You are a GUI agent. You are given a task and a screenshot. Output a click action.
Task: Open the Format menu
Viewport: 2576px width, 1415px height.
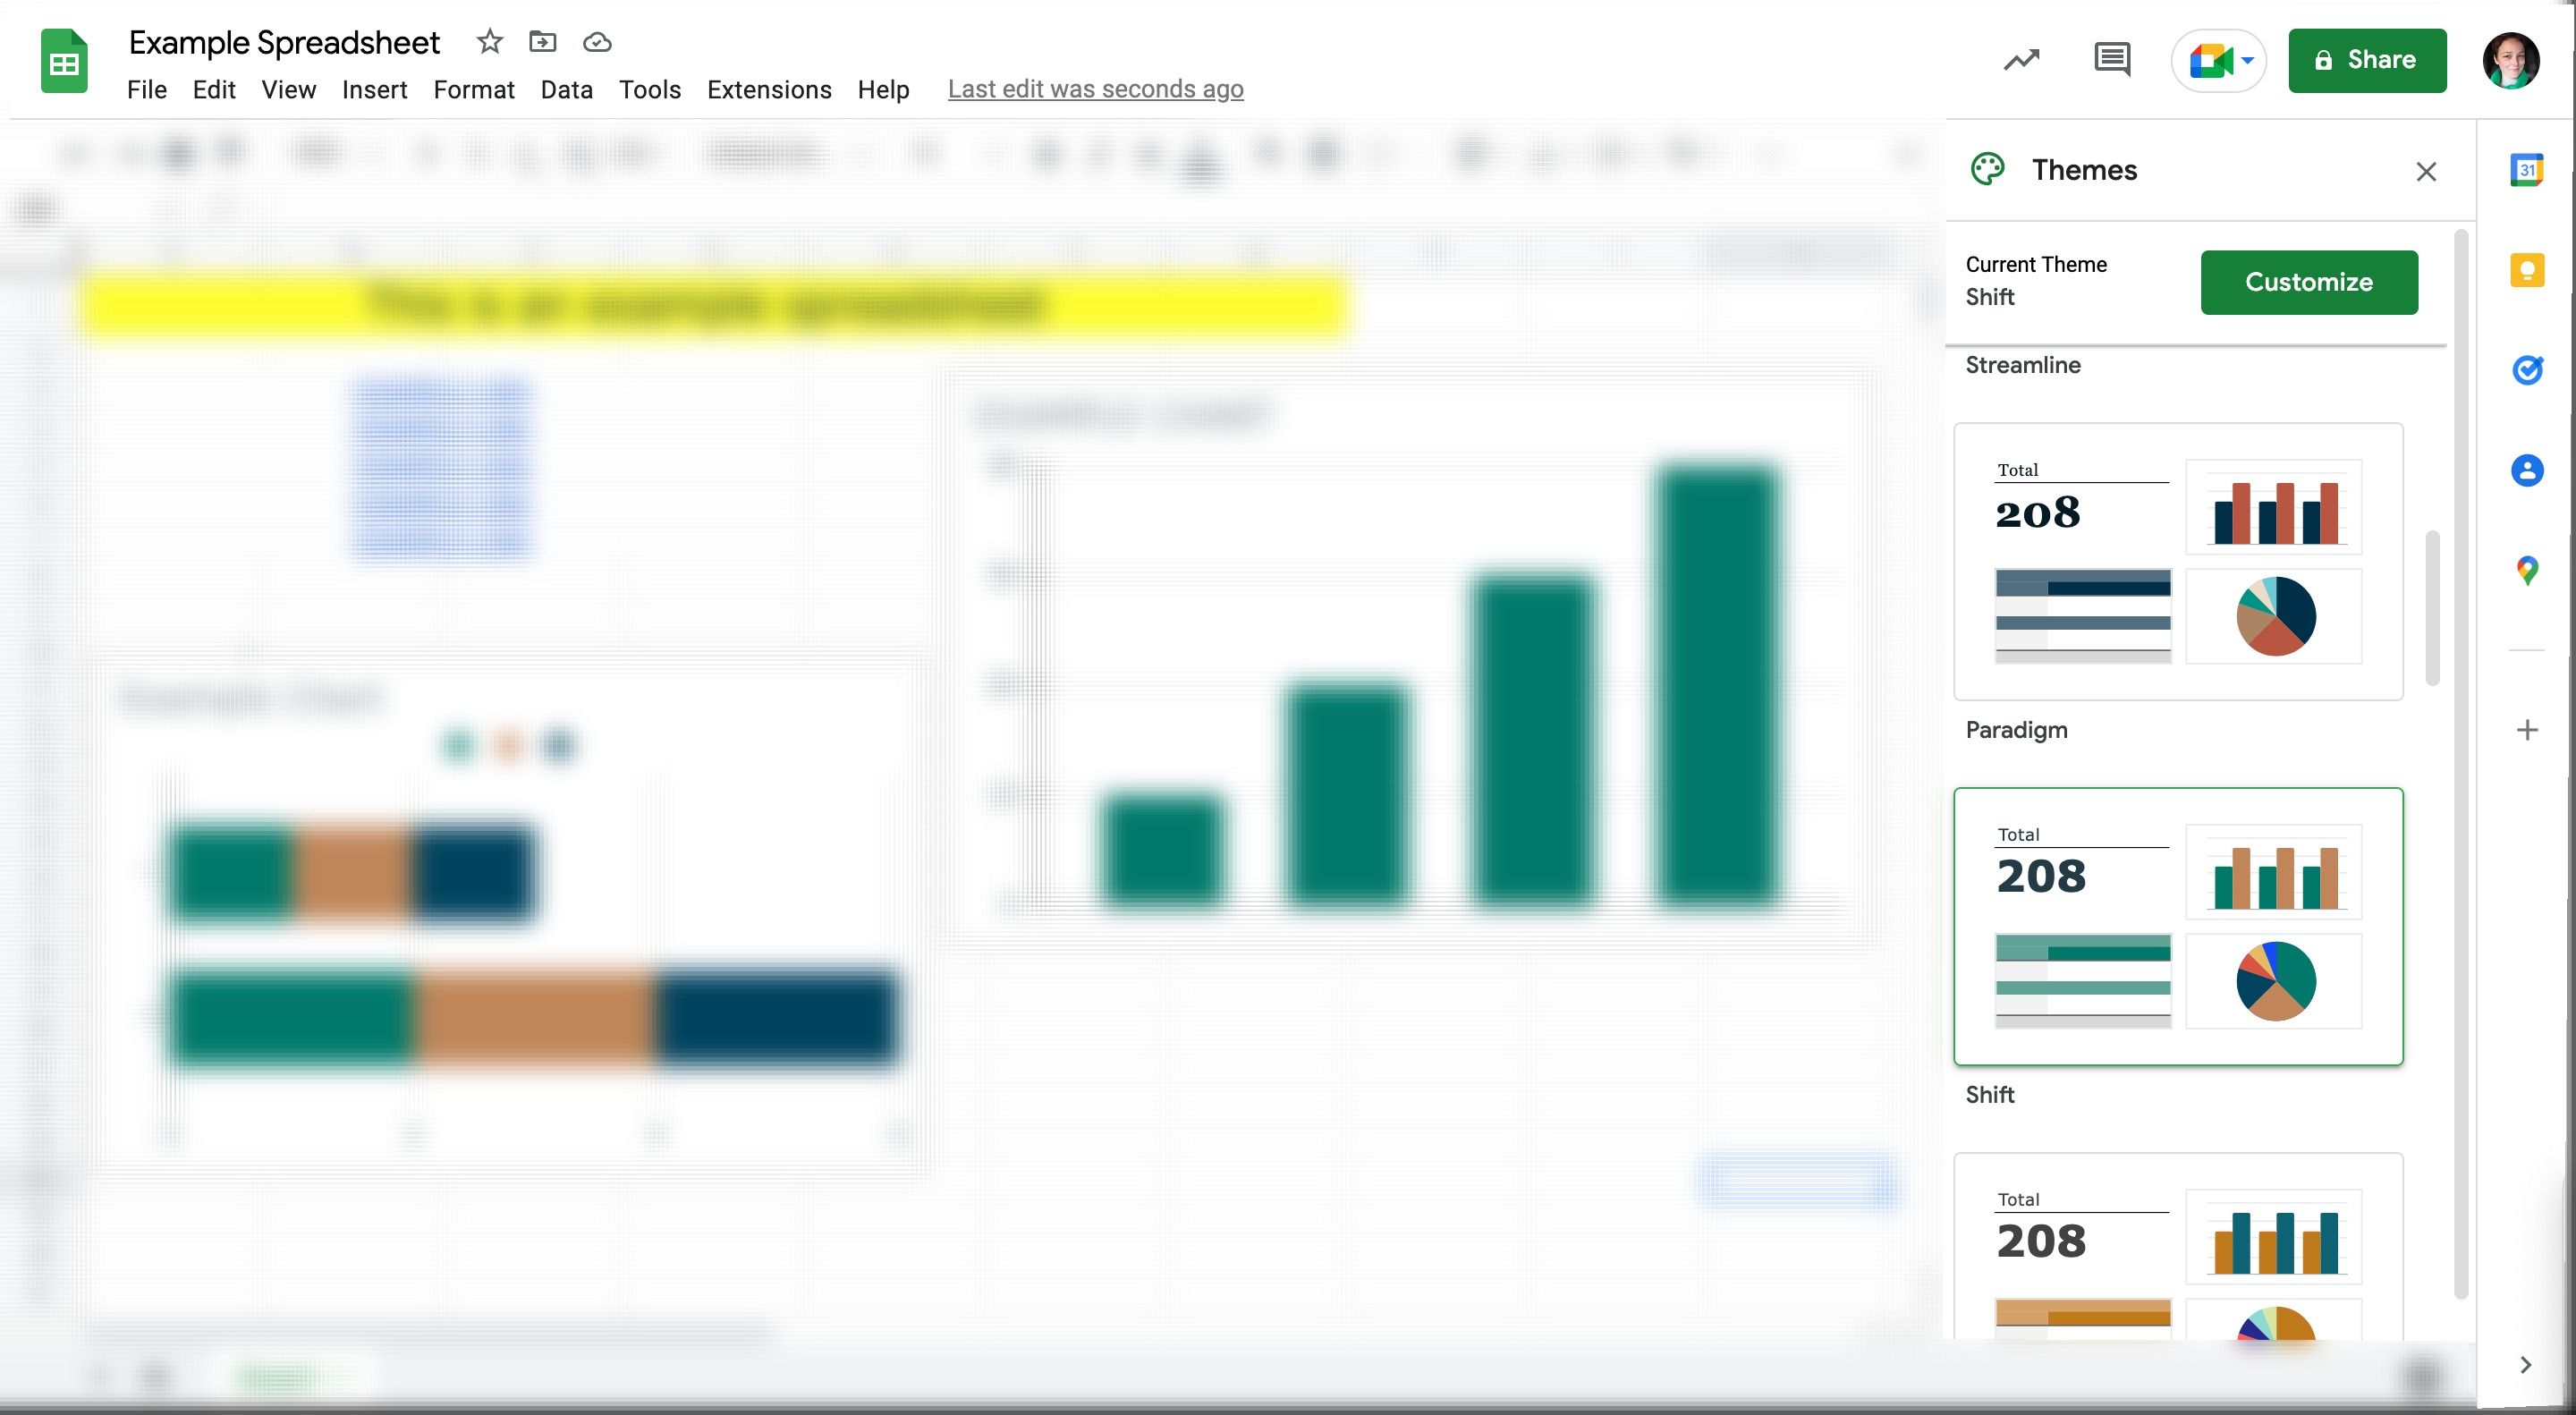pyautogui.click(x=474, y=89)
